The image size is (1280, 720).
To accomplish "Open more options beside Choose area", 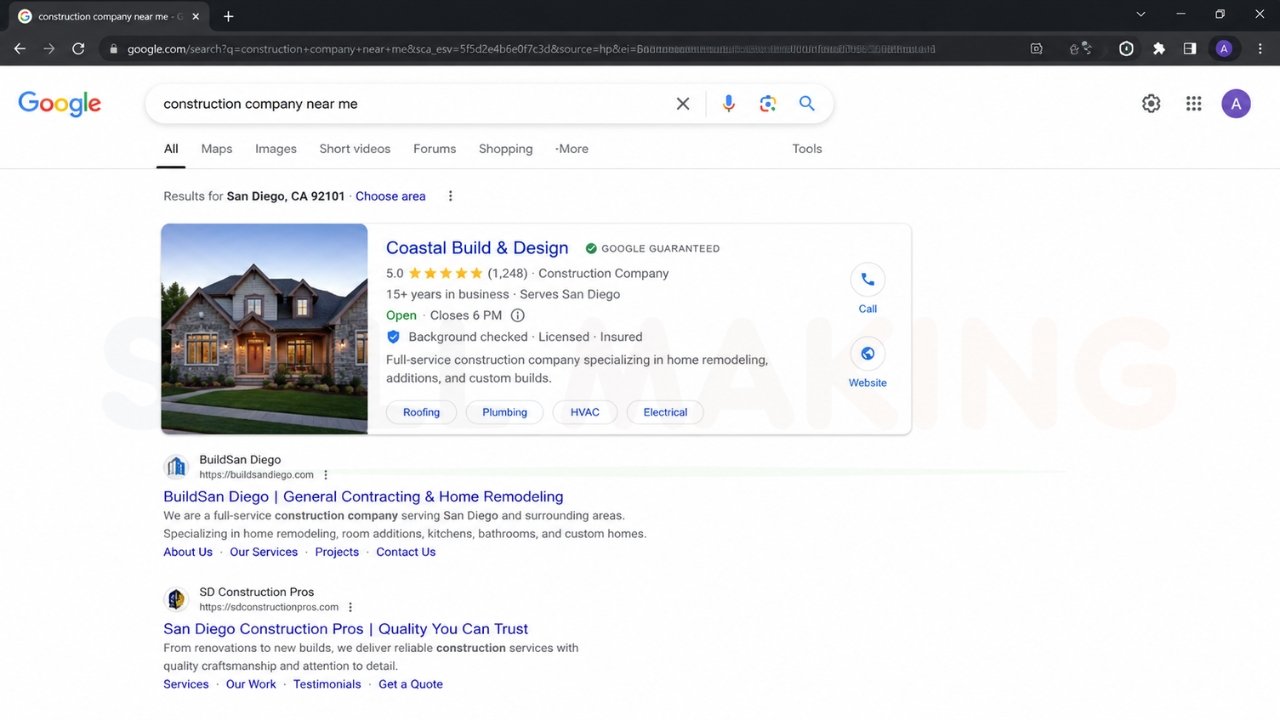I will [x=450, y=196].
